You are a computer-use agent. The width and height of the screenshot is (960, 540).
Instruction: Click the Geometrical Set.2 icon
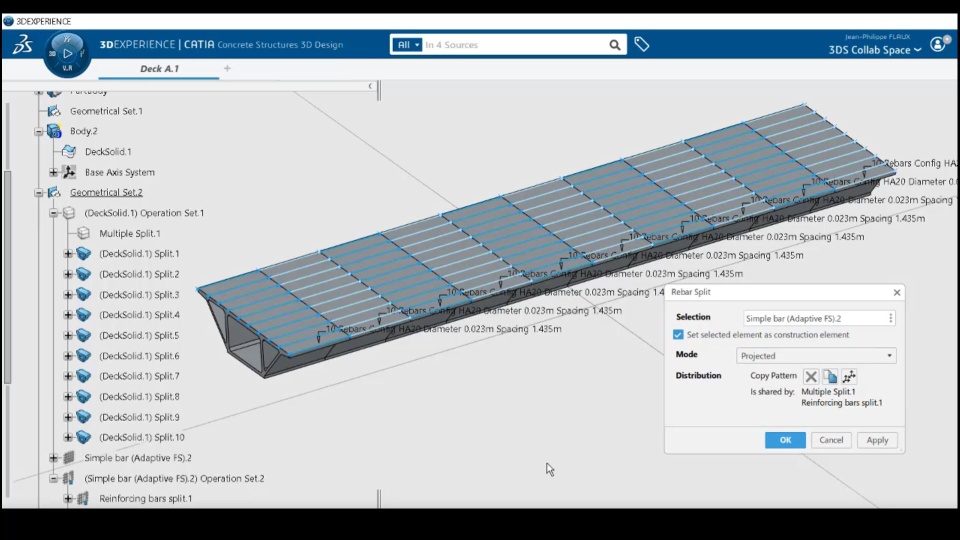coord(54,192)
